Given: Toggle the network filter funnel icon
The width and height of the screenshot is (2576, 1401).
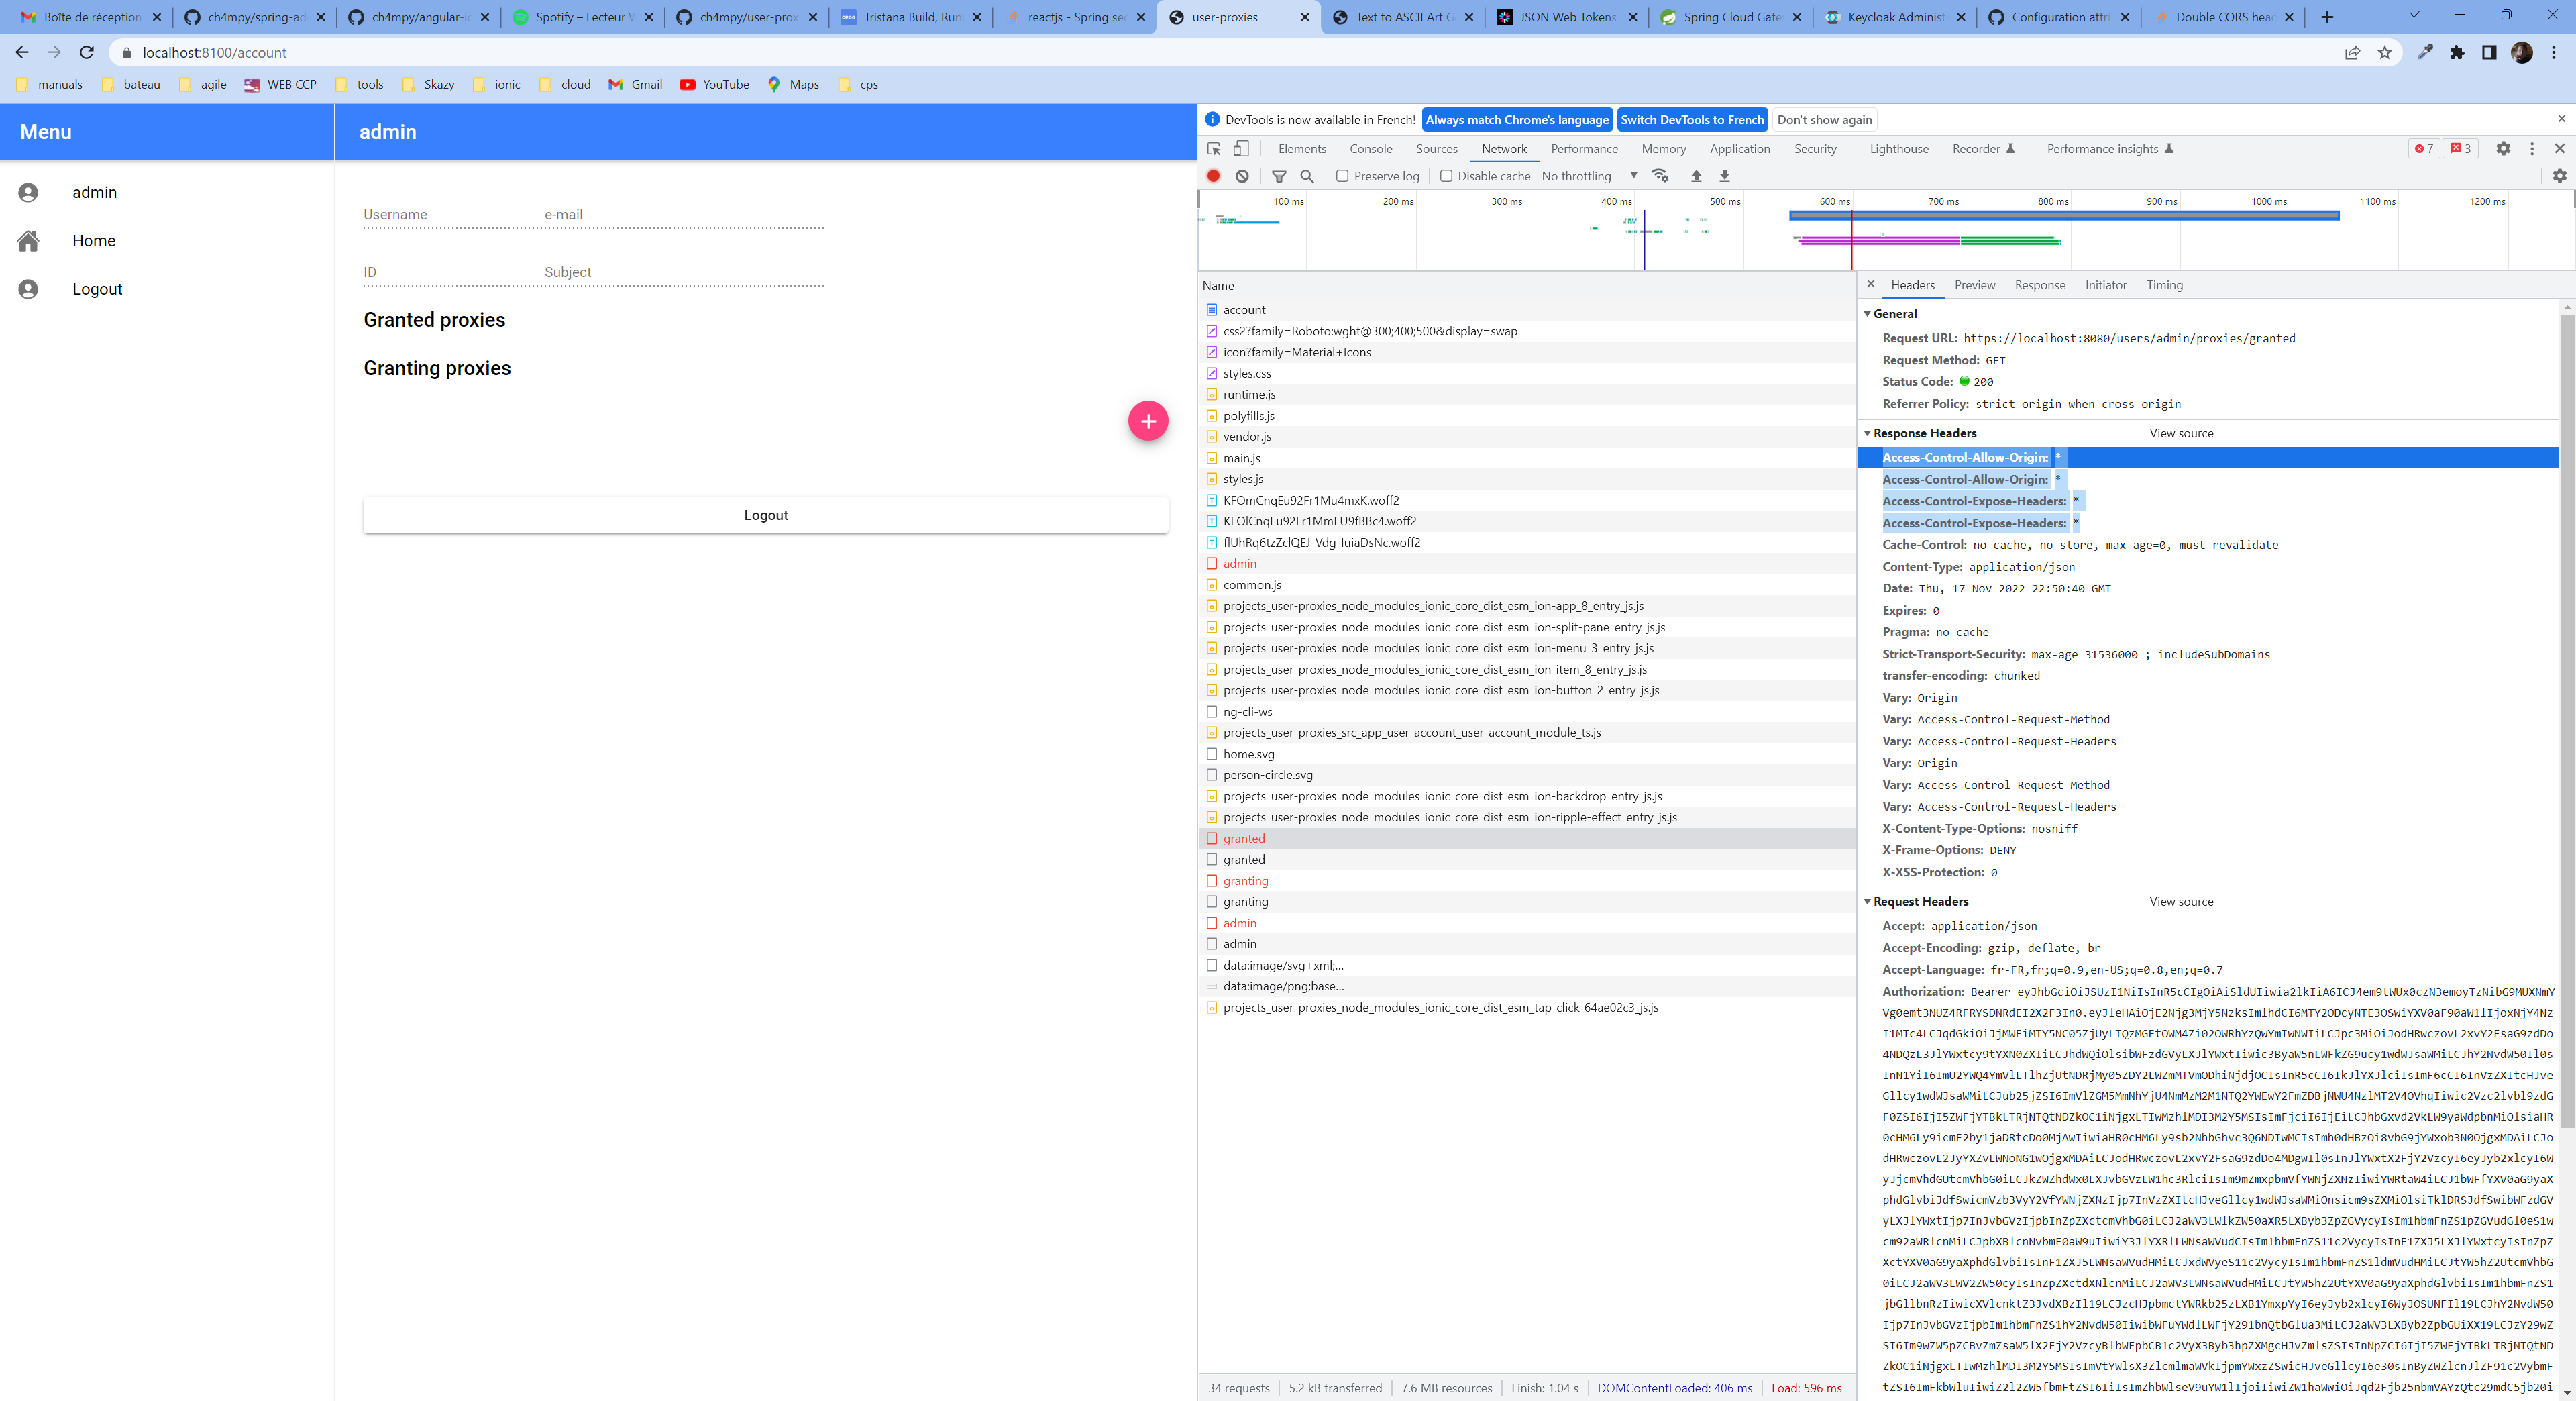Looking at the screenshot, I should point(1279,176).
